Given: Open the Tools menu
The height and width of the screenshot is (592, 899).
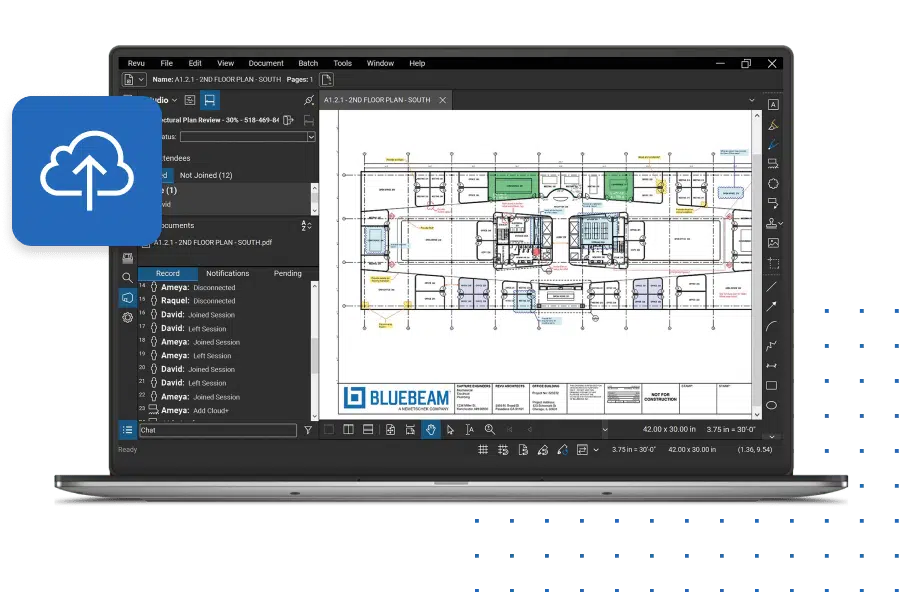Looking at the screenshot, I should point(342,63).
